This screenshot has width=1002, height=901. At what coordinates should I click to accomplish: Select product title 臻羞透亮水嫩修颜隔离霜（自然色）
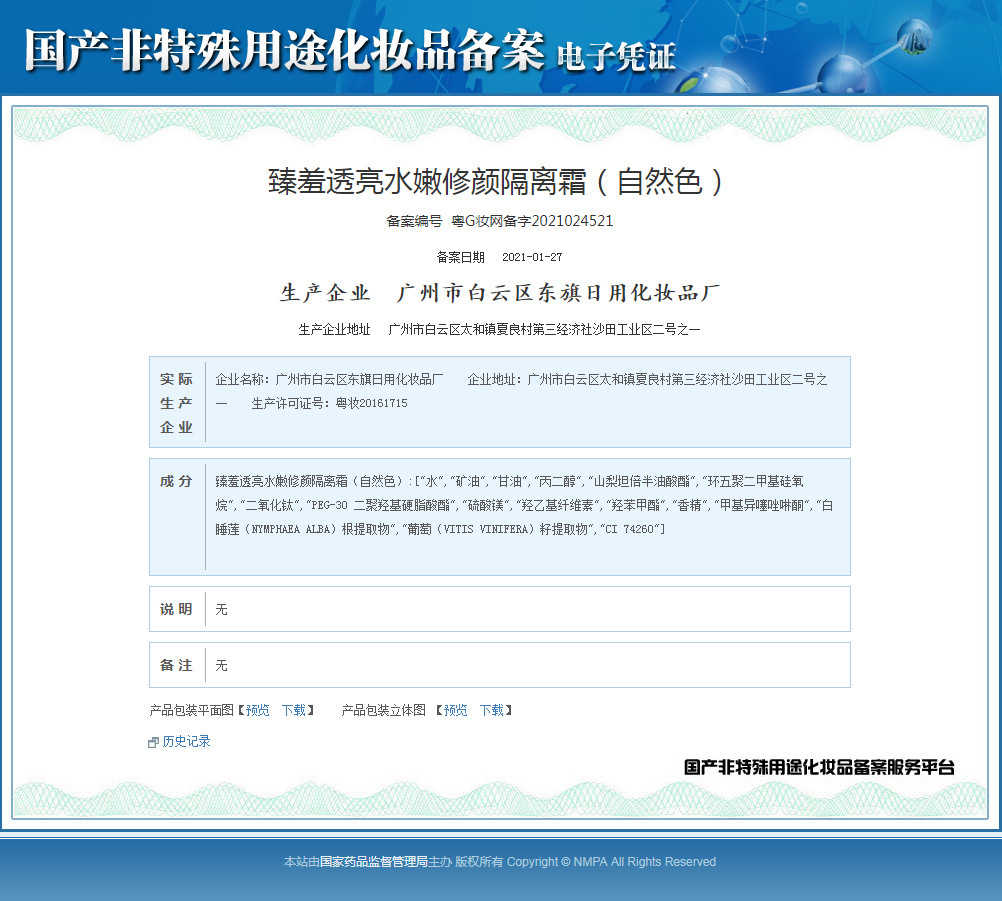point(496,181)
